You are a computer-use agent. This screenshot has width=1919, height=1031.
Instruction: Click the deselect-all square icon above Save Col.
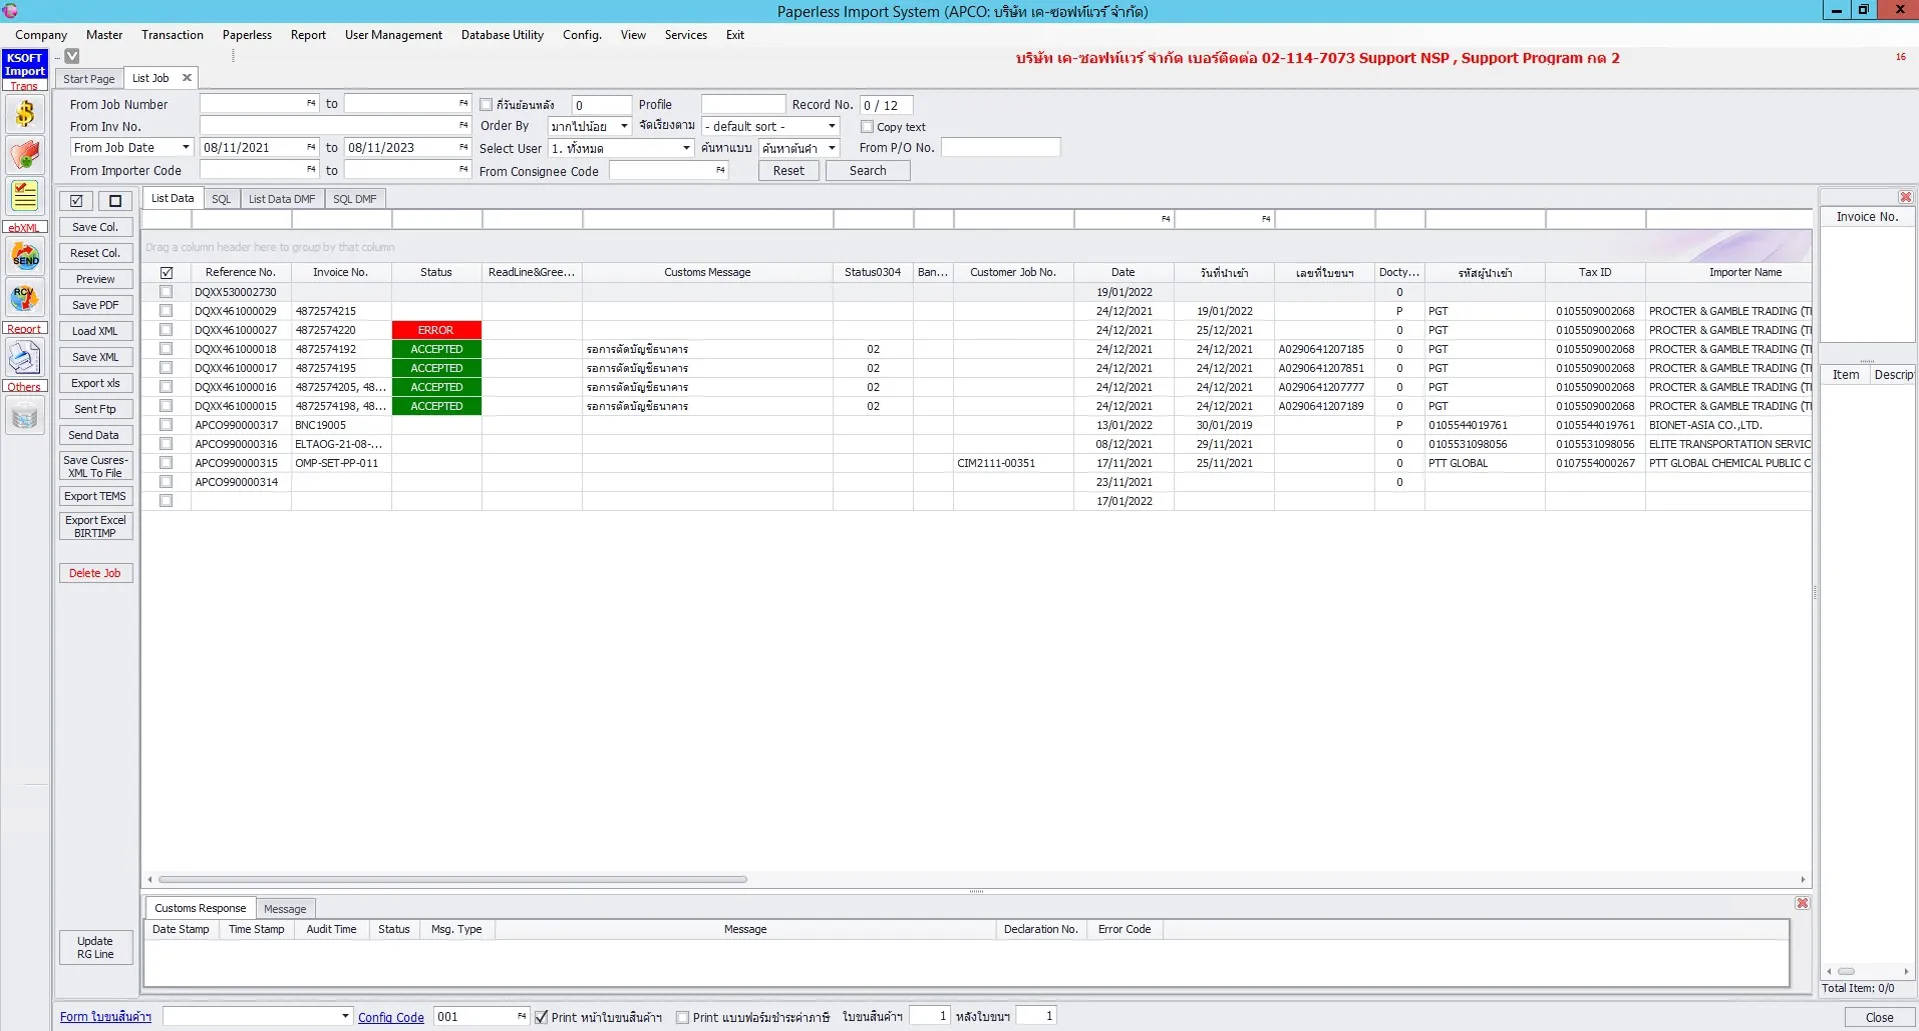[116, 201]
